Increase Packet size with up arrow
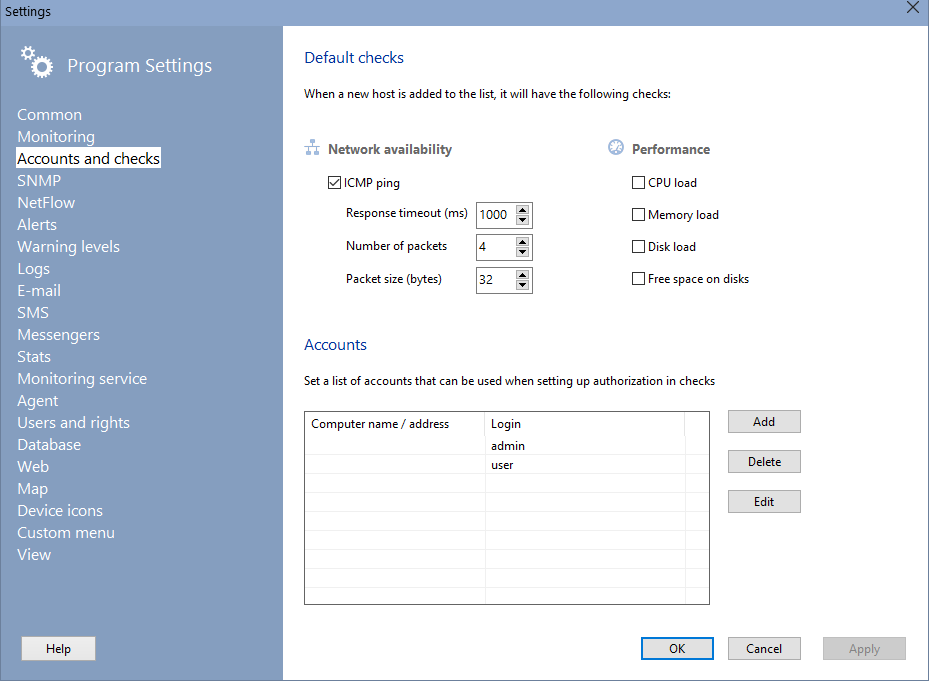This screenshot has height=681, width=929. [x=522, y=274]
